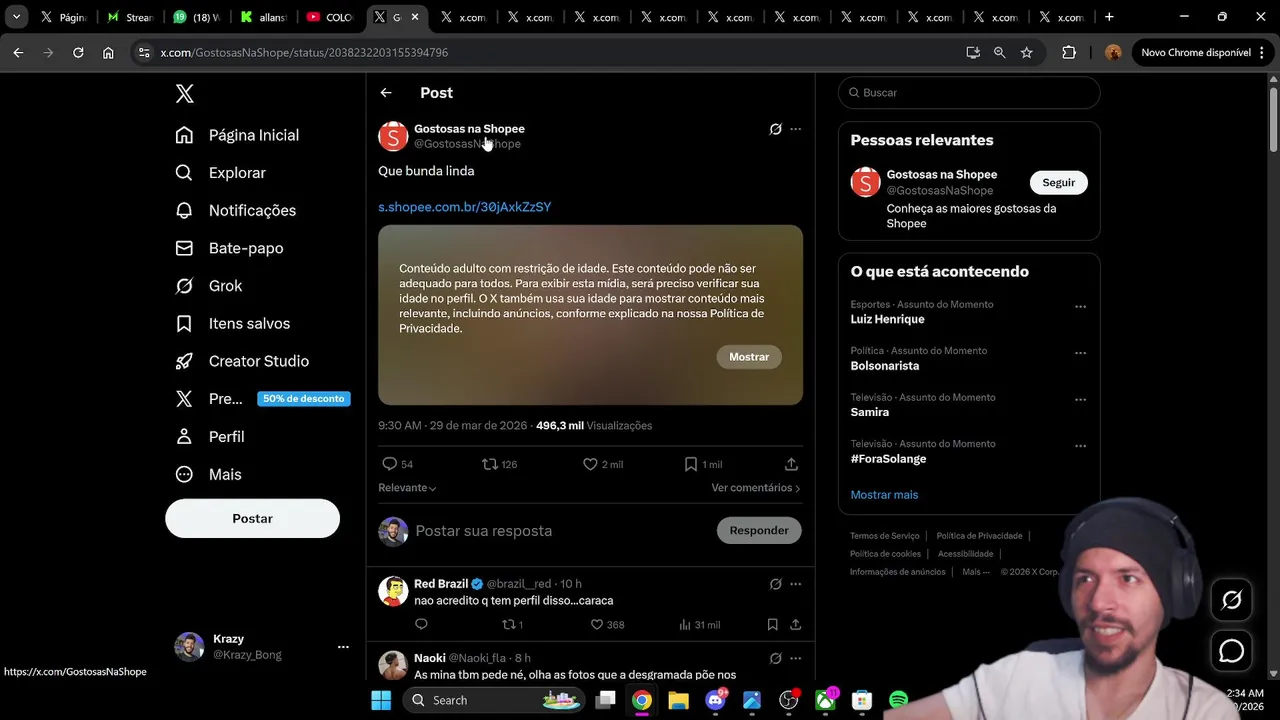This screenshot has width=1280, height=720.
Task: Click the X logo in sidebar
Action: (x=185, y=93)
